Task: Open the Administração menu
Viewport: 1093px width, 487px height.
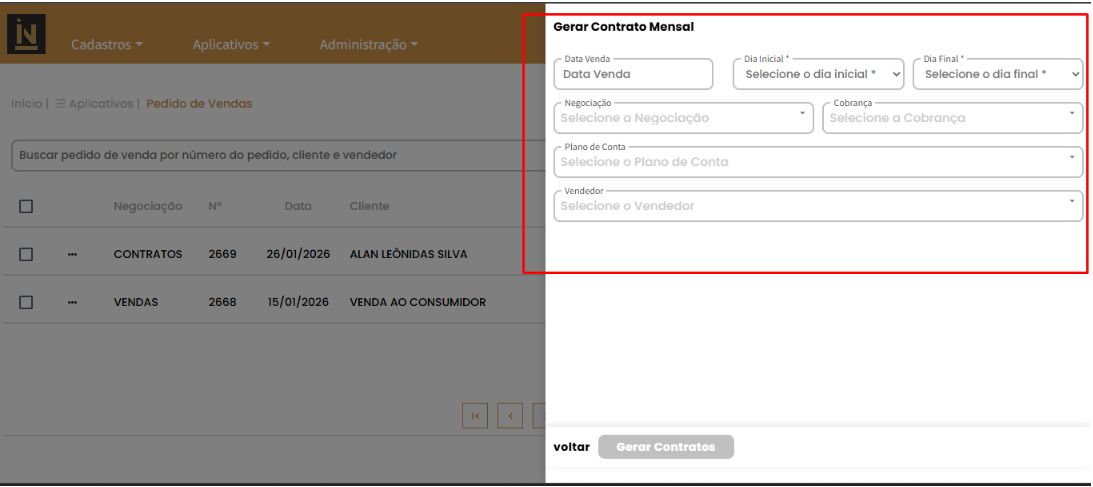Action: point(368,45)
